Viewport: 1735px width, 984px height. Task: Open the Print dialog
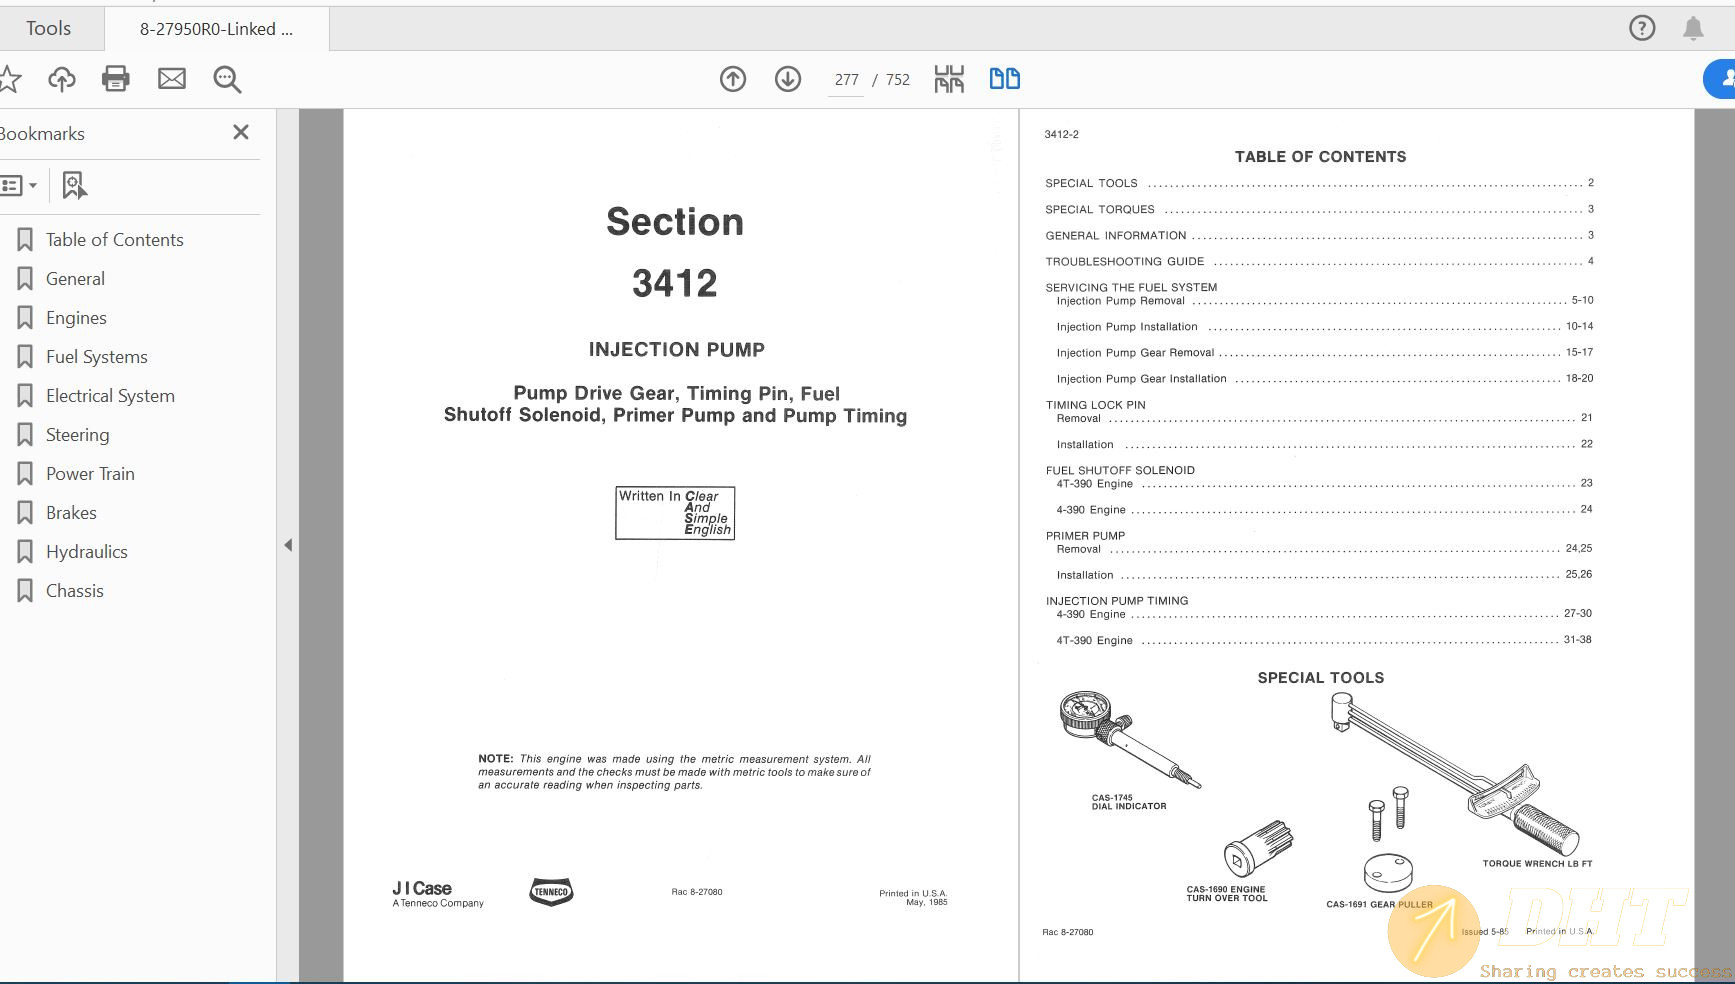tap(115, 79)
